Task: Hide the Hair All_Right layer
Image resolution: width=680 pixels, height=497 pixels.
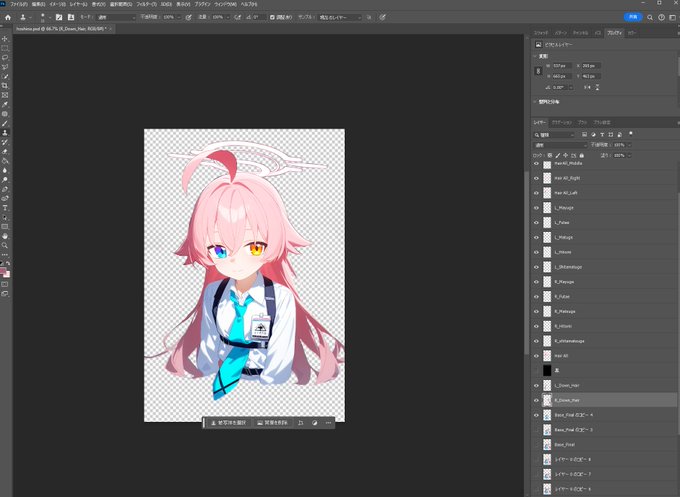Action: (536, 178)
